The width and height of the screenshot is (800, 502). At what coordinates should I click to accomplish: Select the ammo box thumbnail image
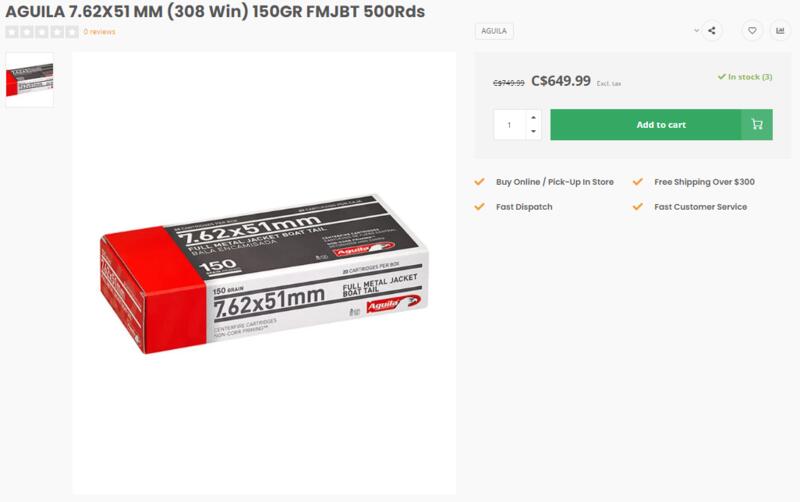[x=30, y=80]
